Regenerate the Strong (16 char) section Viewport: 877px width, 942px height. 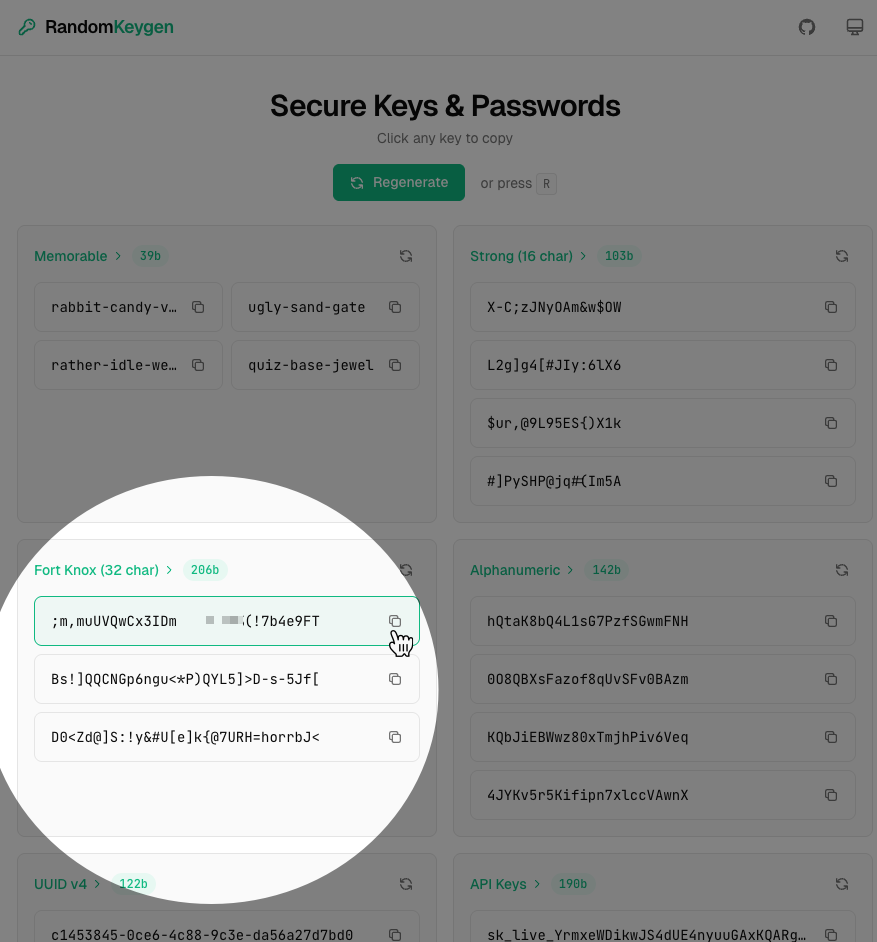coord(842,256)
